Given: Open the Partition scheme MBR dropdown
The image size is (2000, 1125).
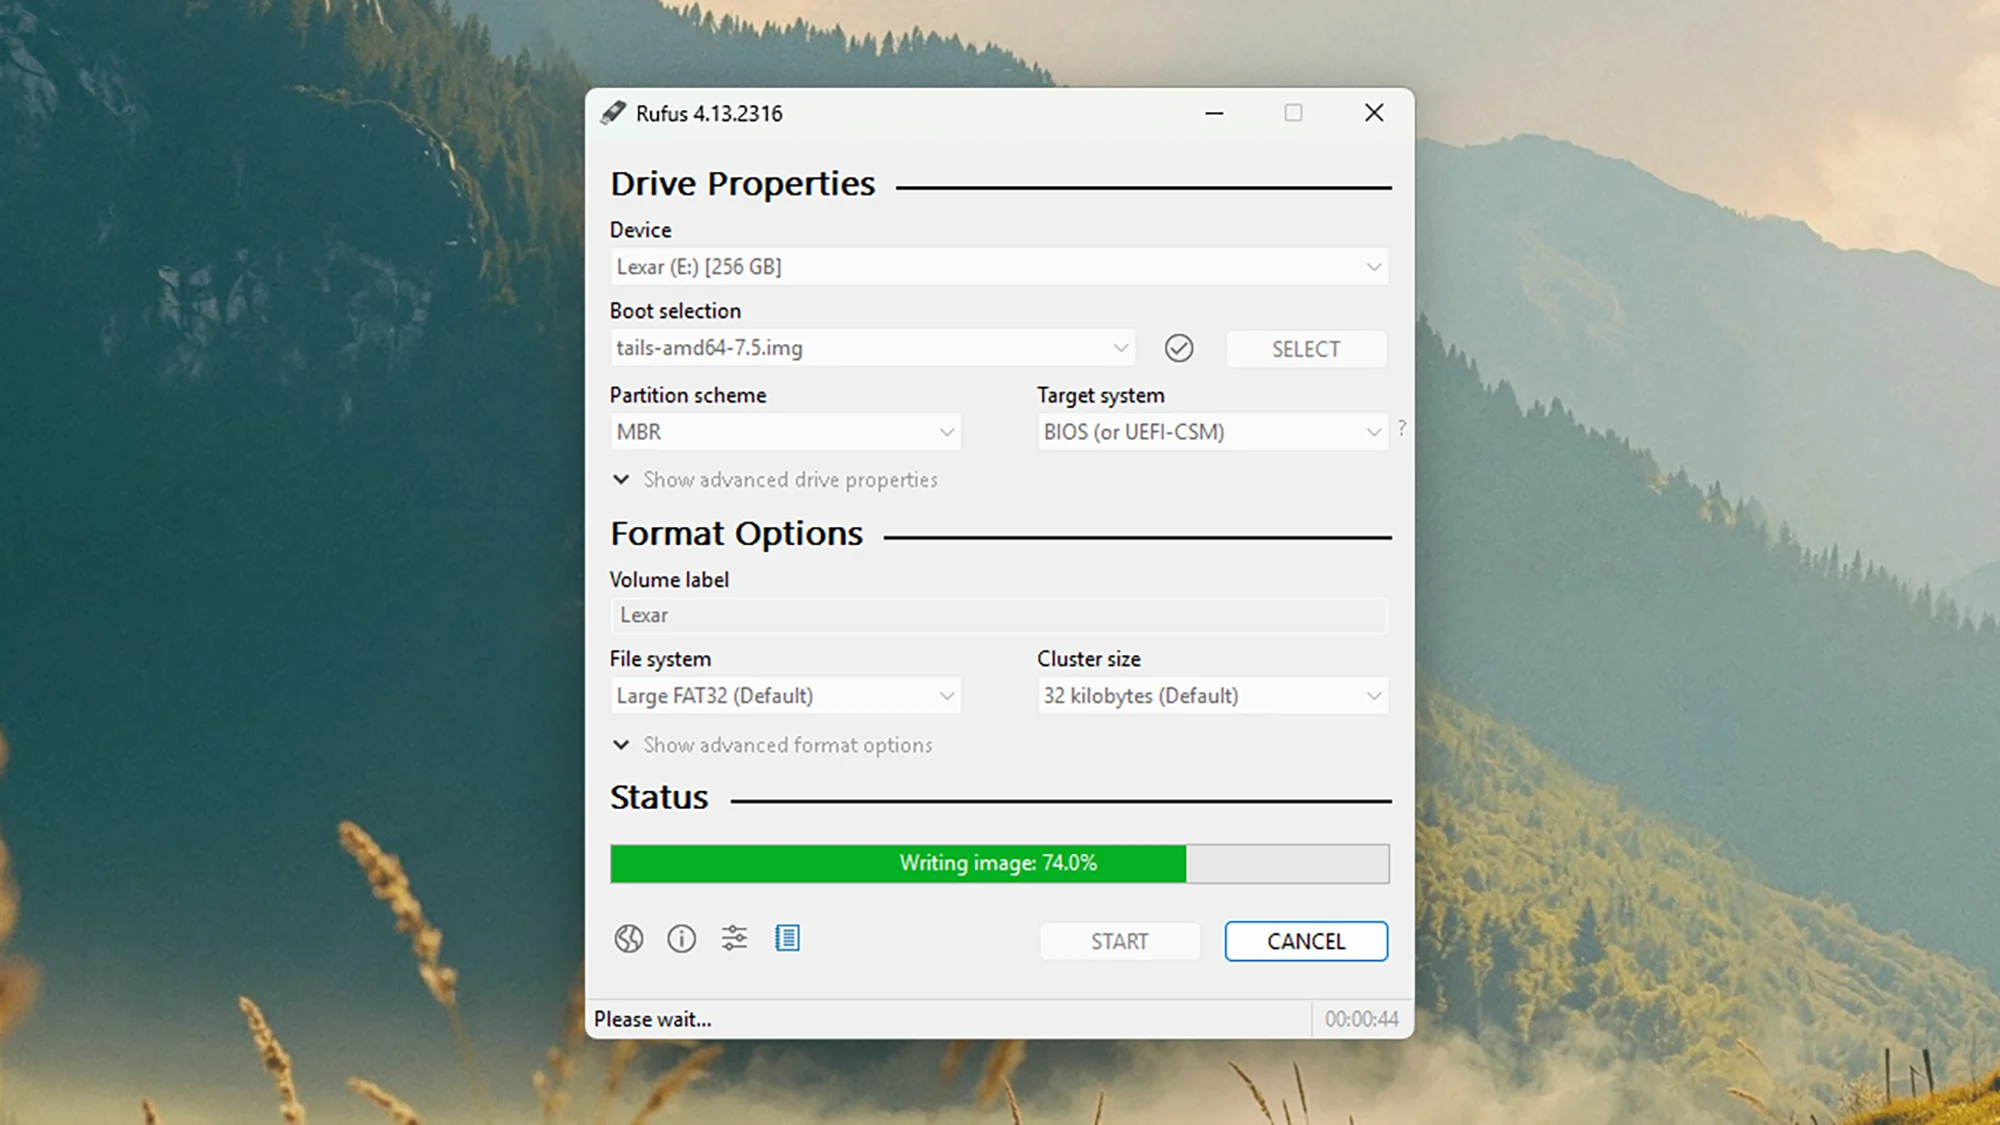Looking at the screenshot, I should tap(785, 432).
